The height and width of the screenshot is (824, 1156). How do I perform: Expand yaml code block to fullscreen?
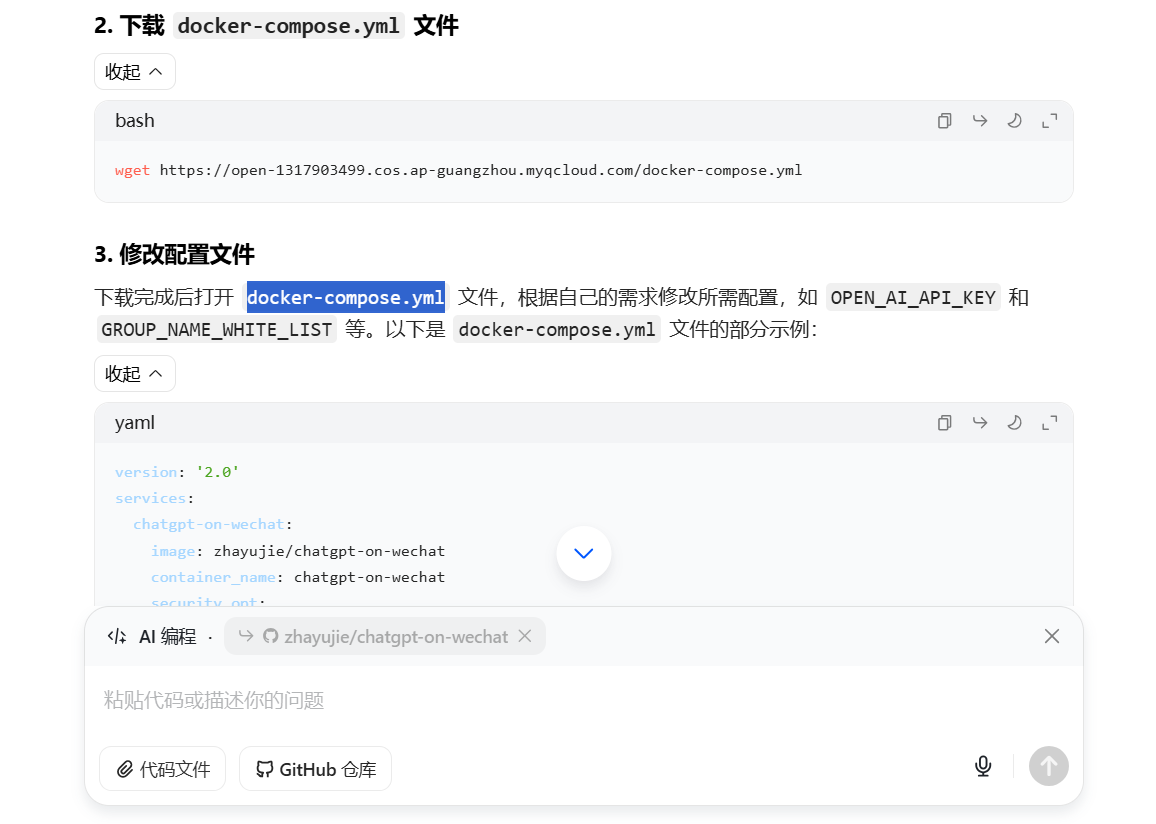[1050, 423]
